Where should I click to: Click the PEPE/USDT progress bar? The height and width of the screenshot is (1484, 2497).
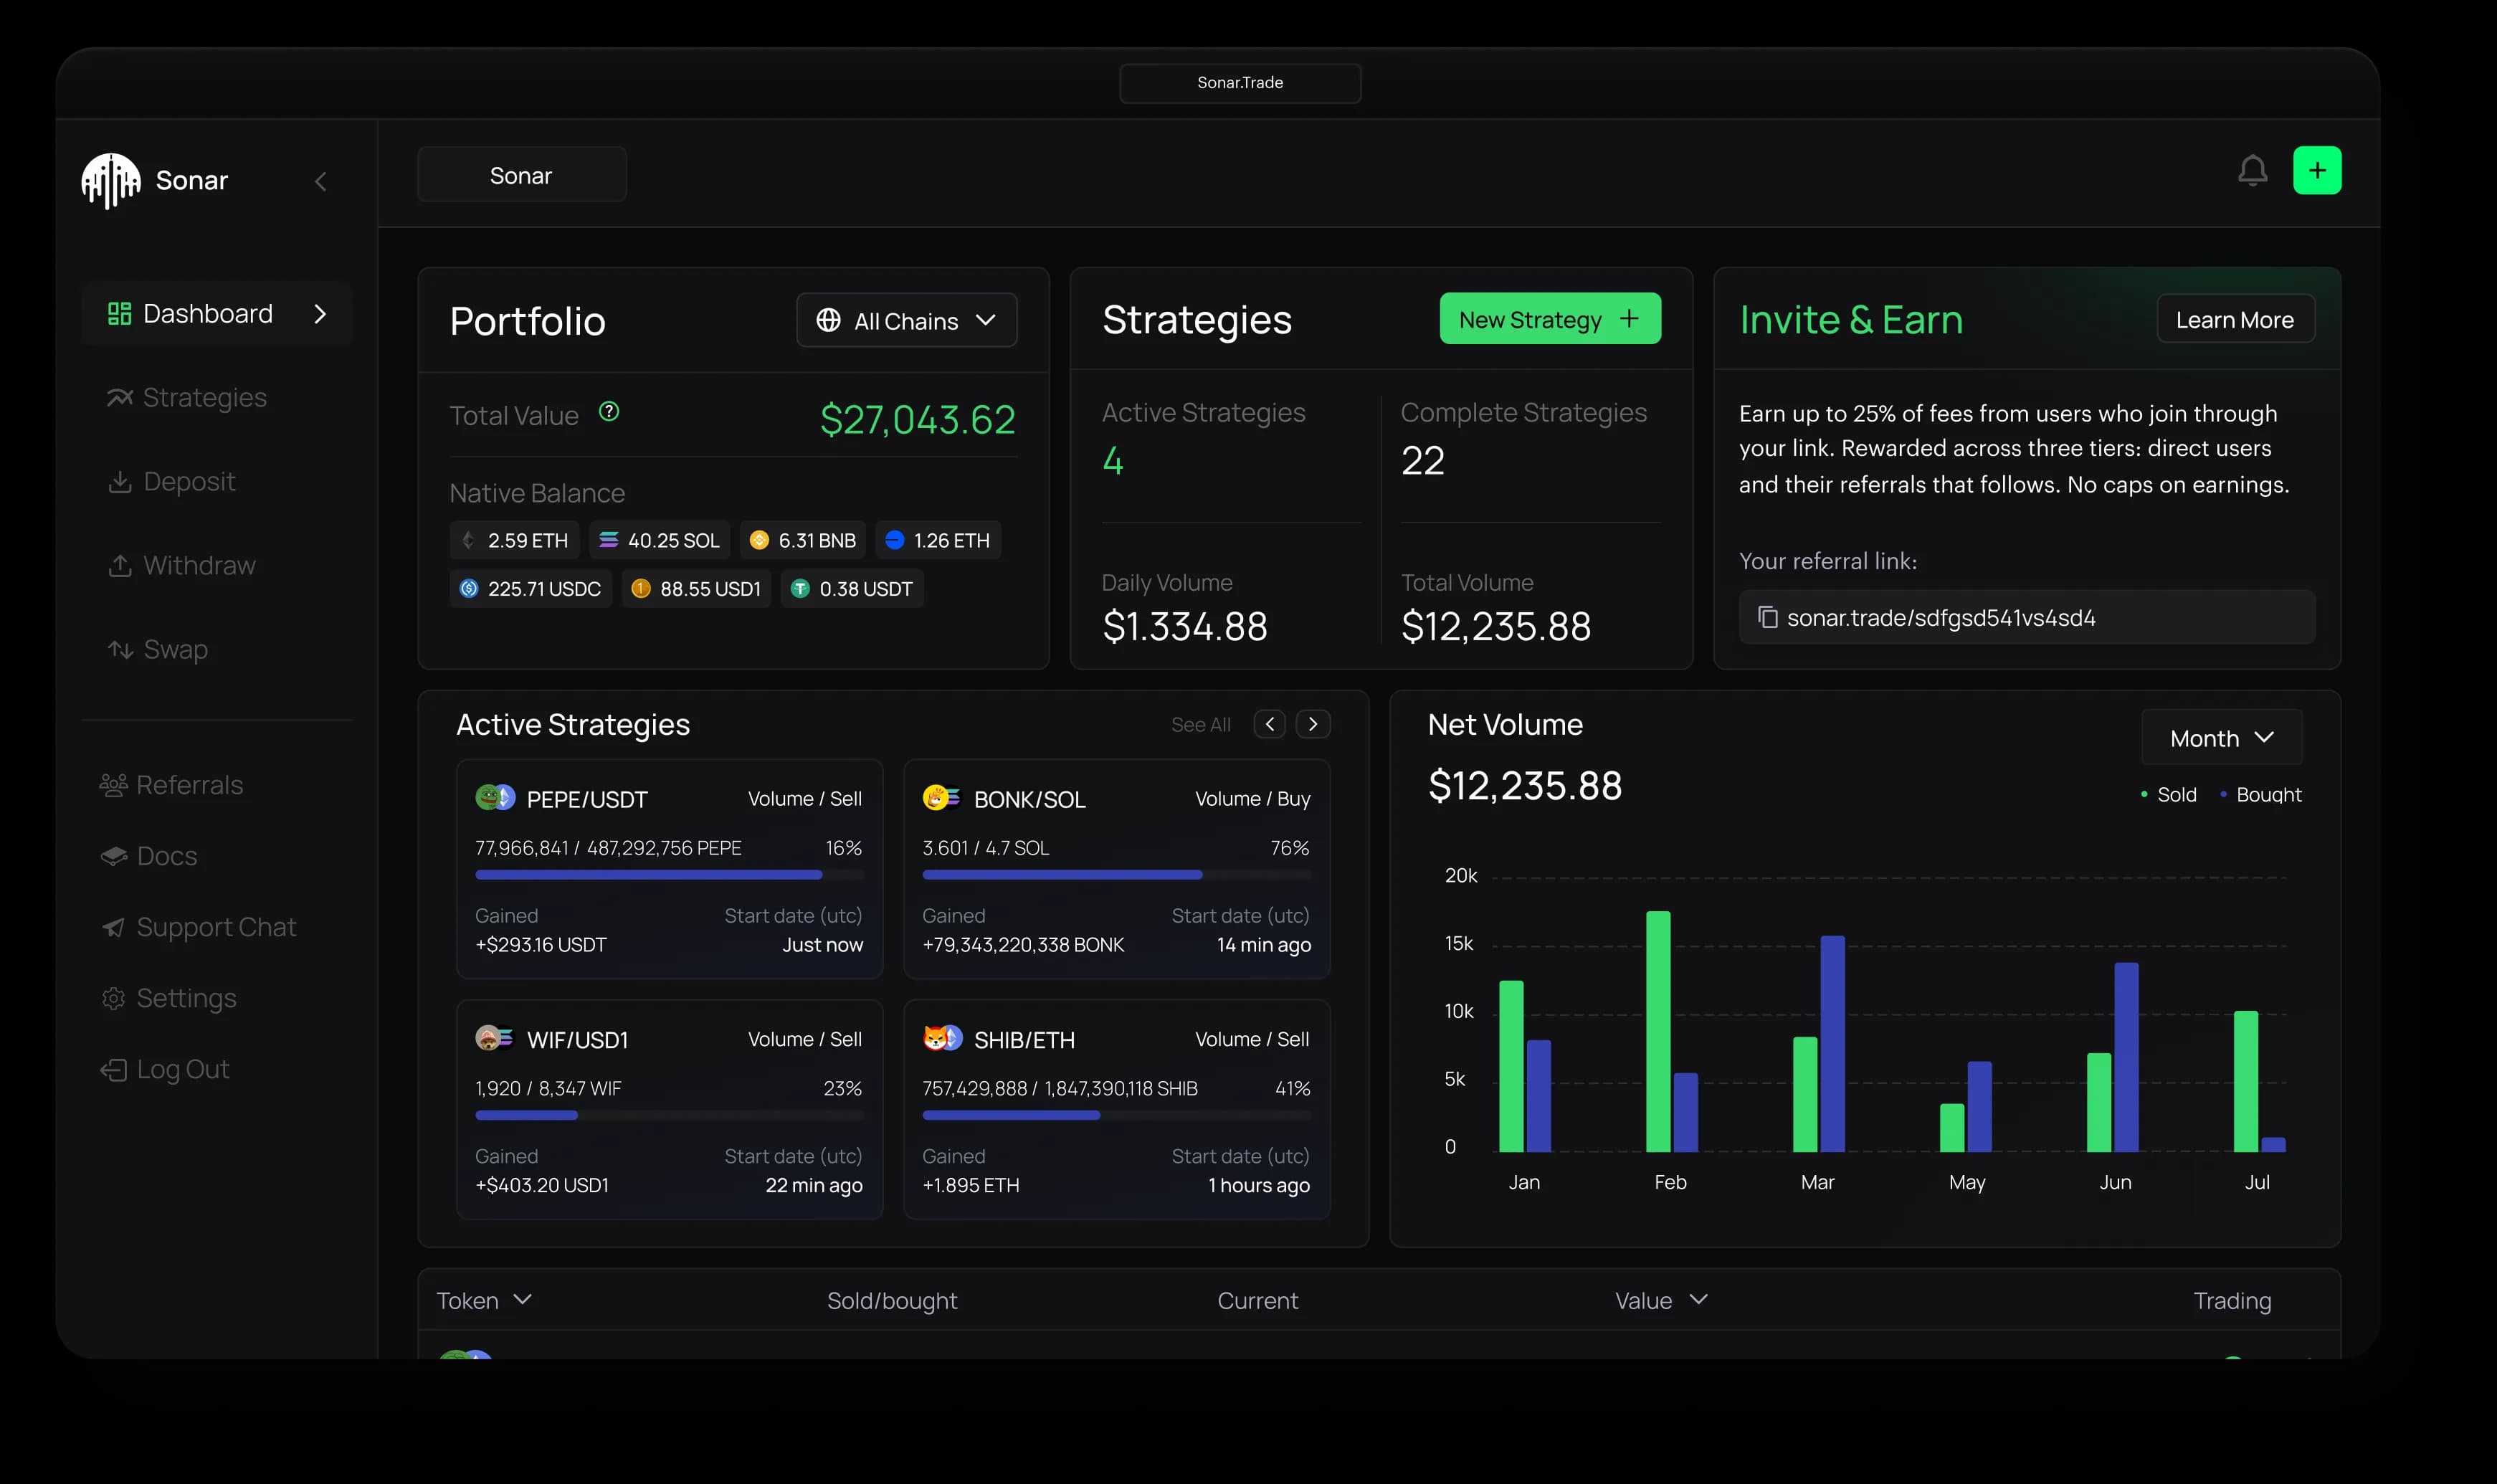pos(669,875)
